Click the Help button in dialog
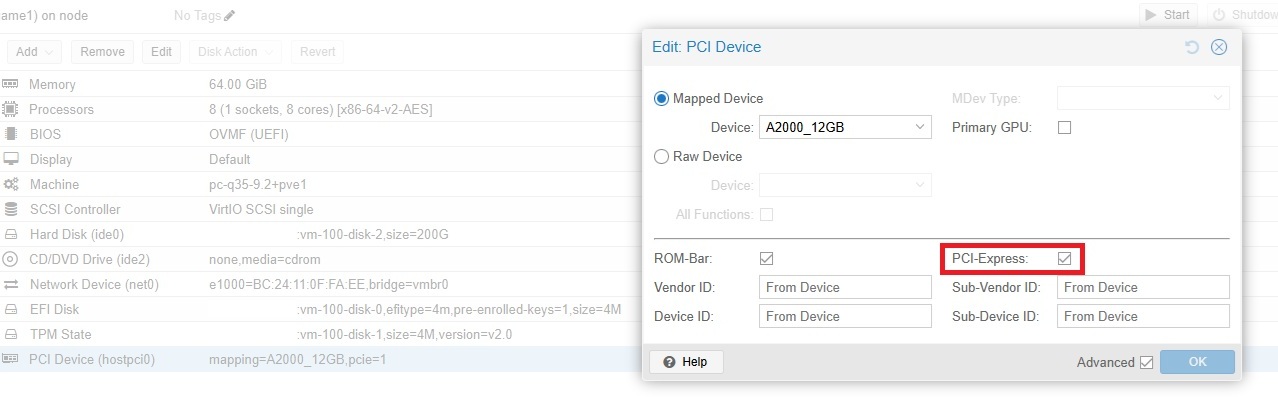The height and width of the screenshot is (397, 1278). (x=686, y=362)
